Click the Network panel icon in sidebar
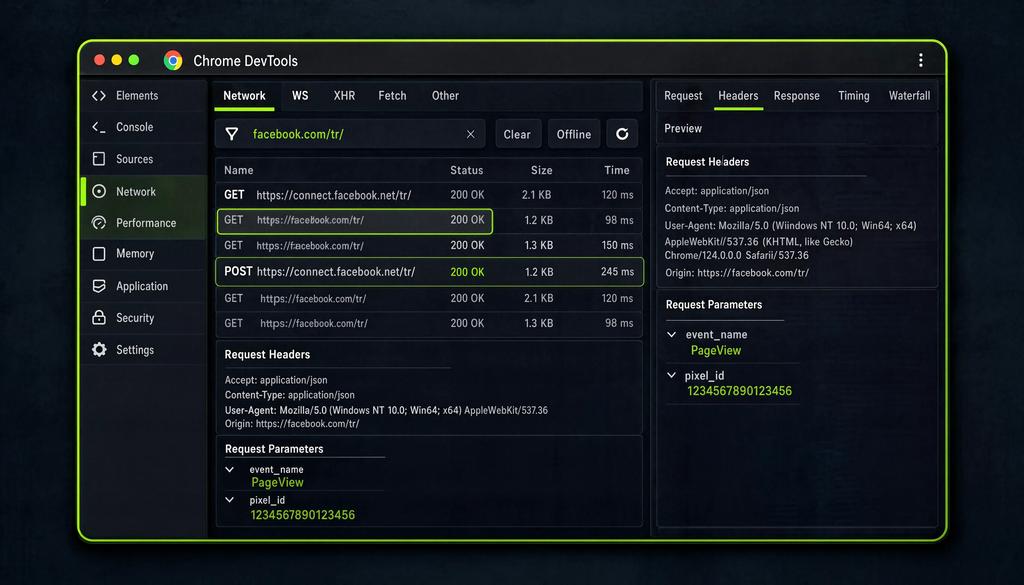The width and height of the screenshot is (1024, 585). point(99,191)
